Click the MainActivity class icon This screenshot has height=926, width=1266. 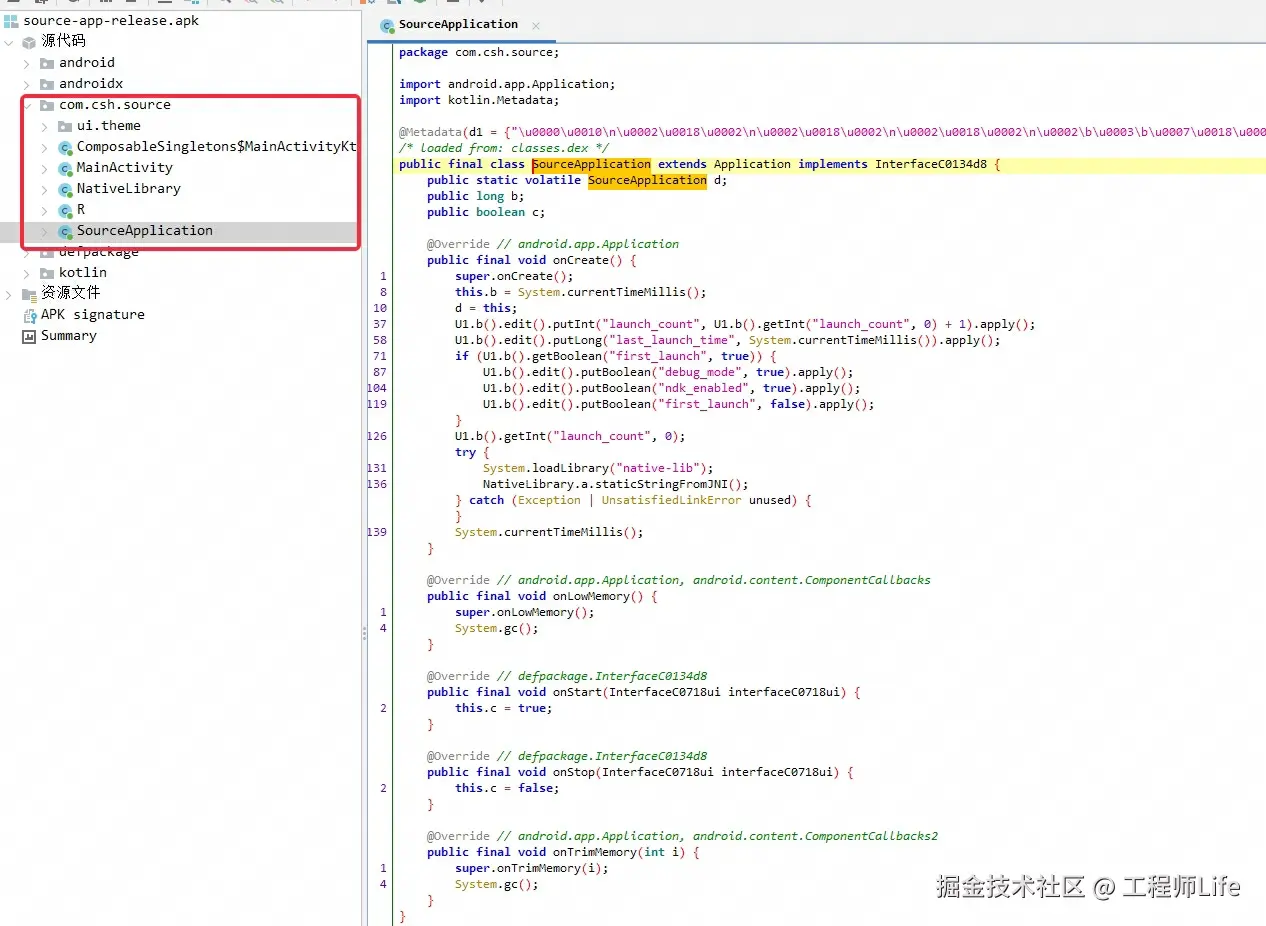point(65,168)
